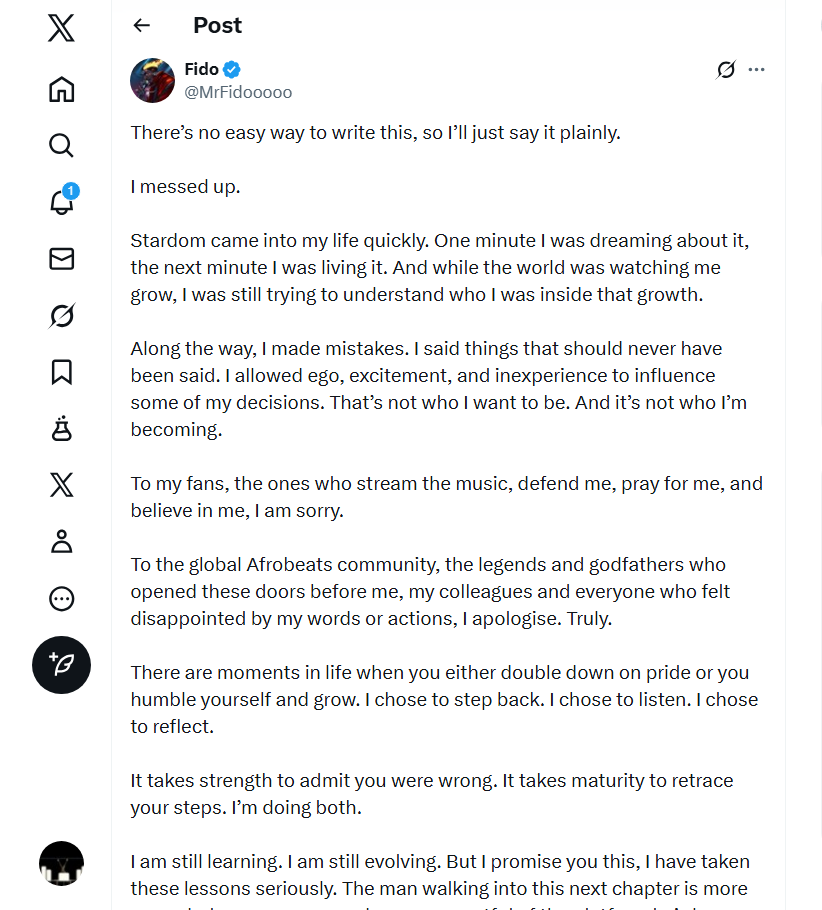The height and width of the screenshot is (910, 822).
Task: Click Fido's blue verified badge
Action: (x=232, y=69)
